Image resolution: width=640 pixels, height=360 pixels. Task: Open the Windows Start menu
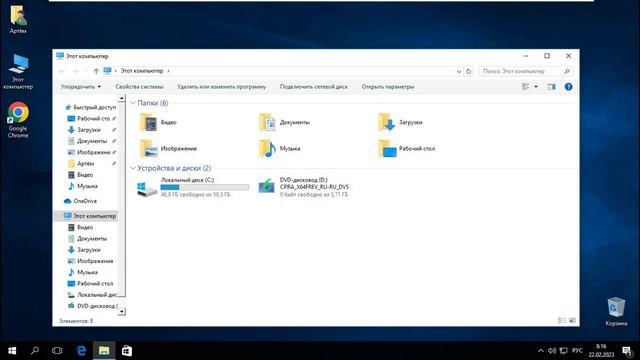pos(12,351)
